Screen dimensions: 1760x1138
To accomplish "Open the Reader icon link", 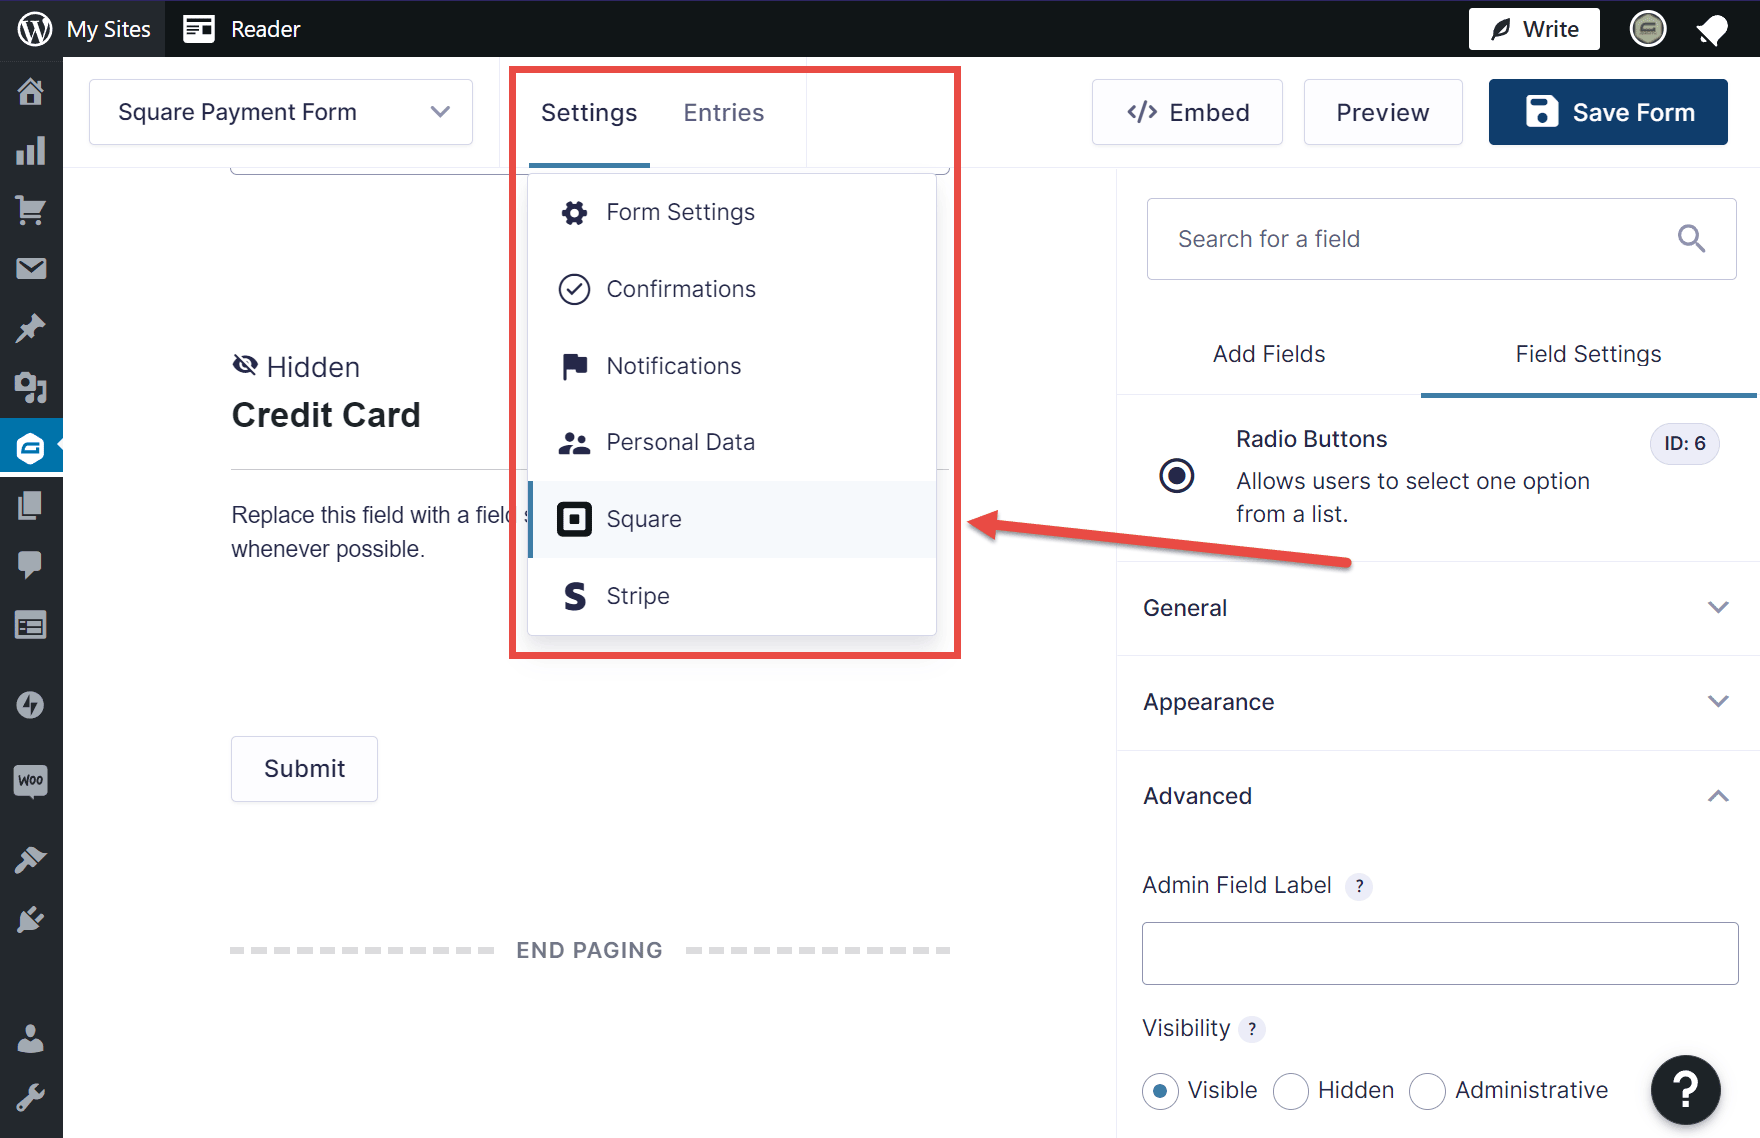I will (199, 29).
